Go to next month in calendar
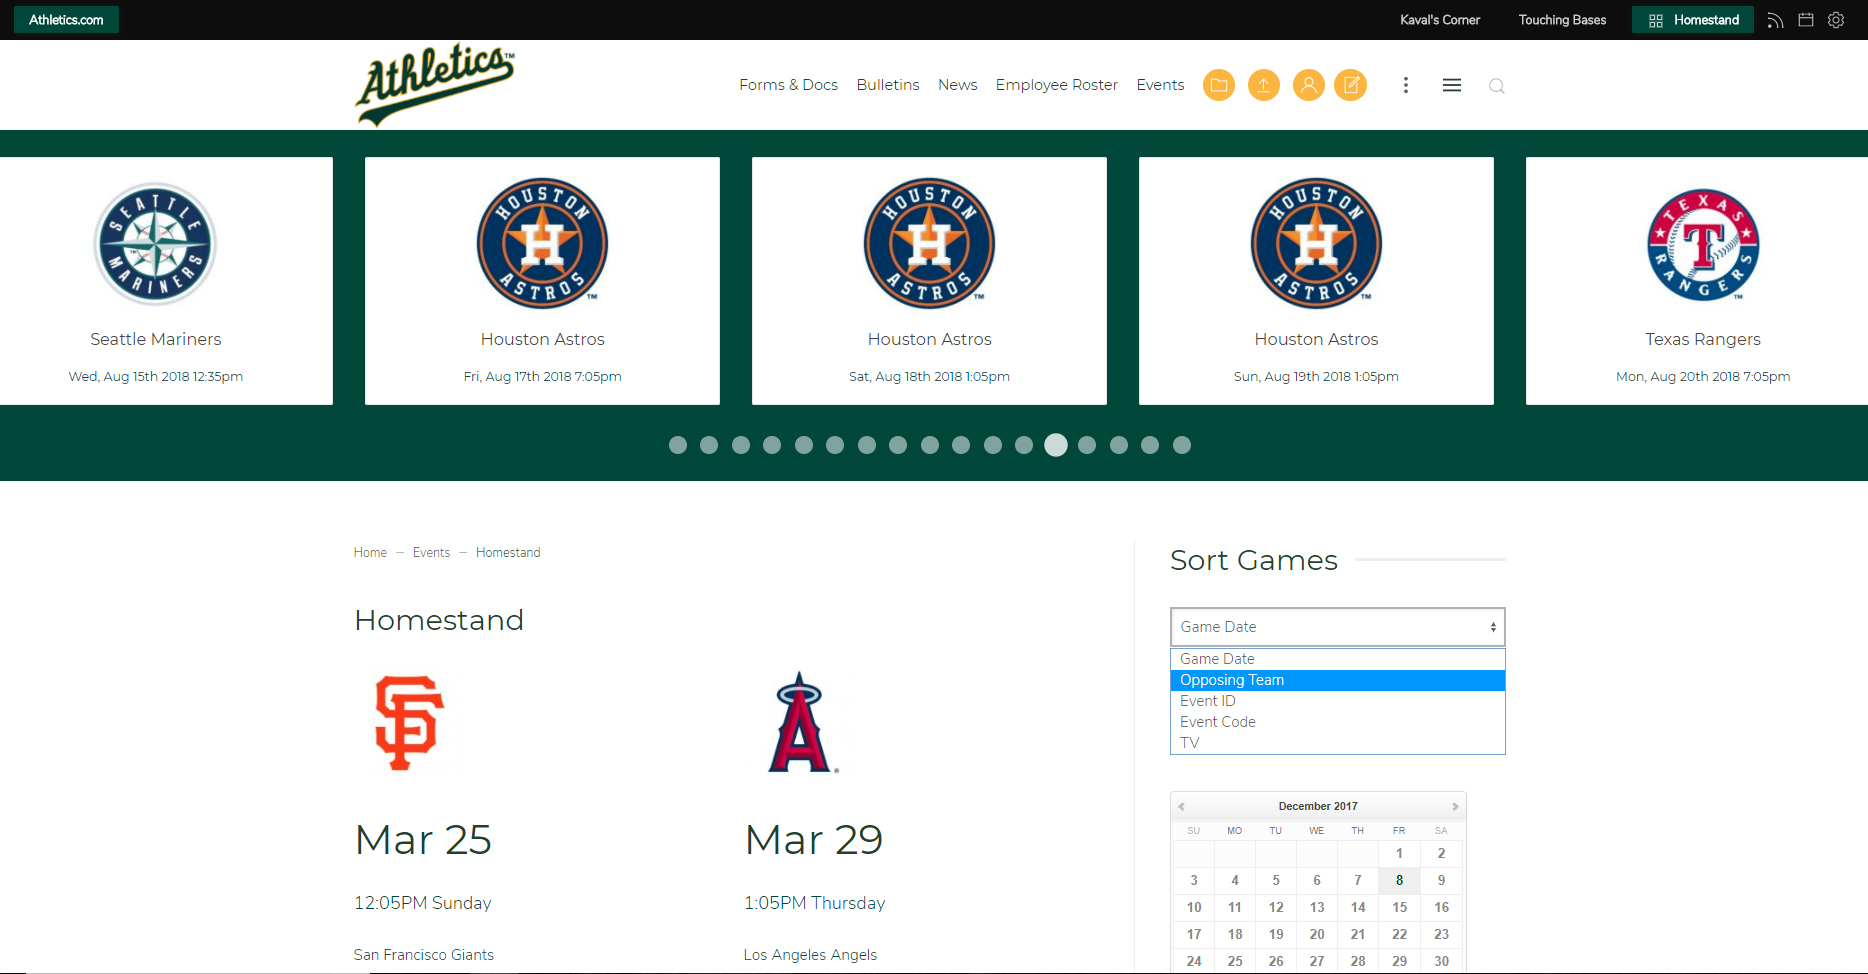The image size is (1868, 974). pyautogui.click(x=1455, y=806)
